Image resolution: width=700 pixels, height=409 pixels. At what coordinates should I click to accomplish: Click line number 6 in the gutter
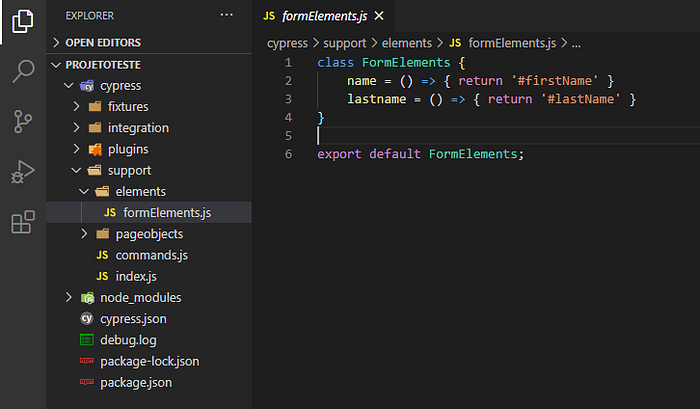[x=288, y=154]
